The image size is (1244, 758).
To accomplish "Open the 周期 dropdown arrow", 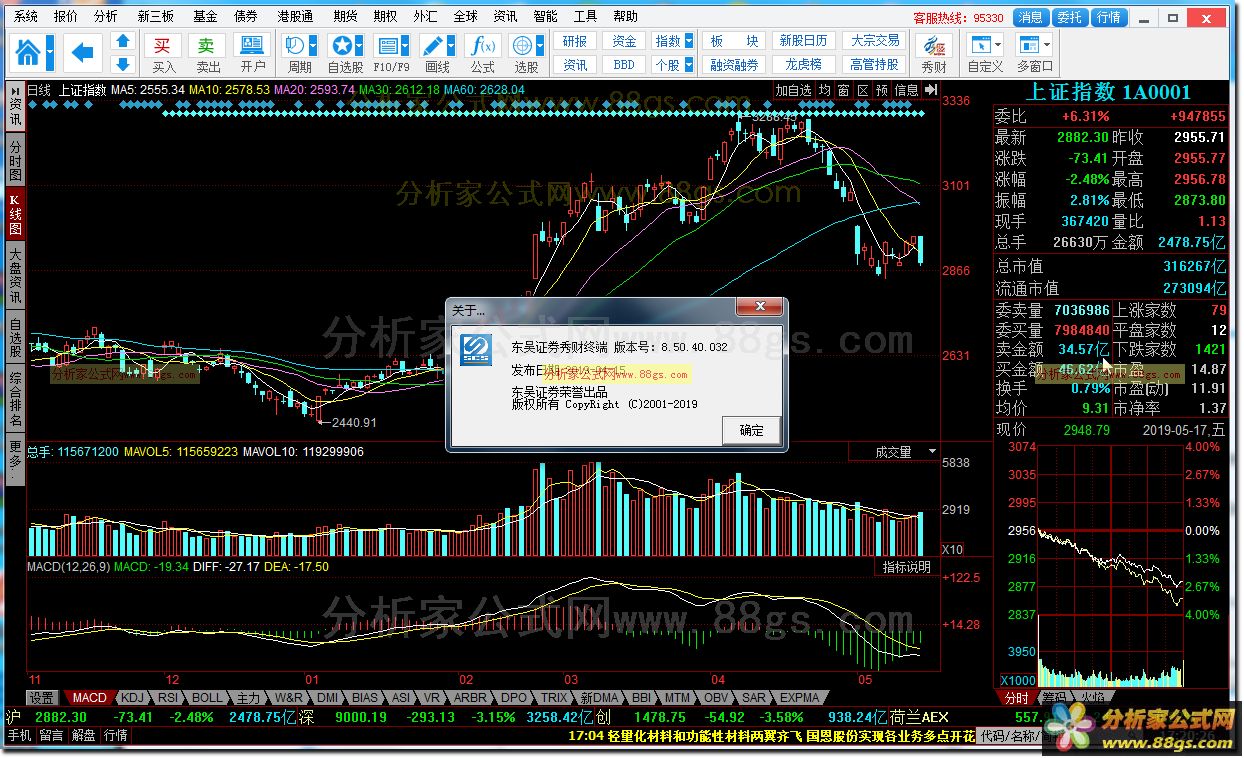I will [x=313, y=46].
